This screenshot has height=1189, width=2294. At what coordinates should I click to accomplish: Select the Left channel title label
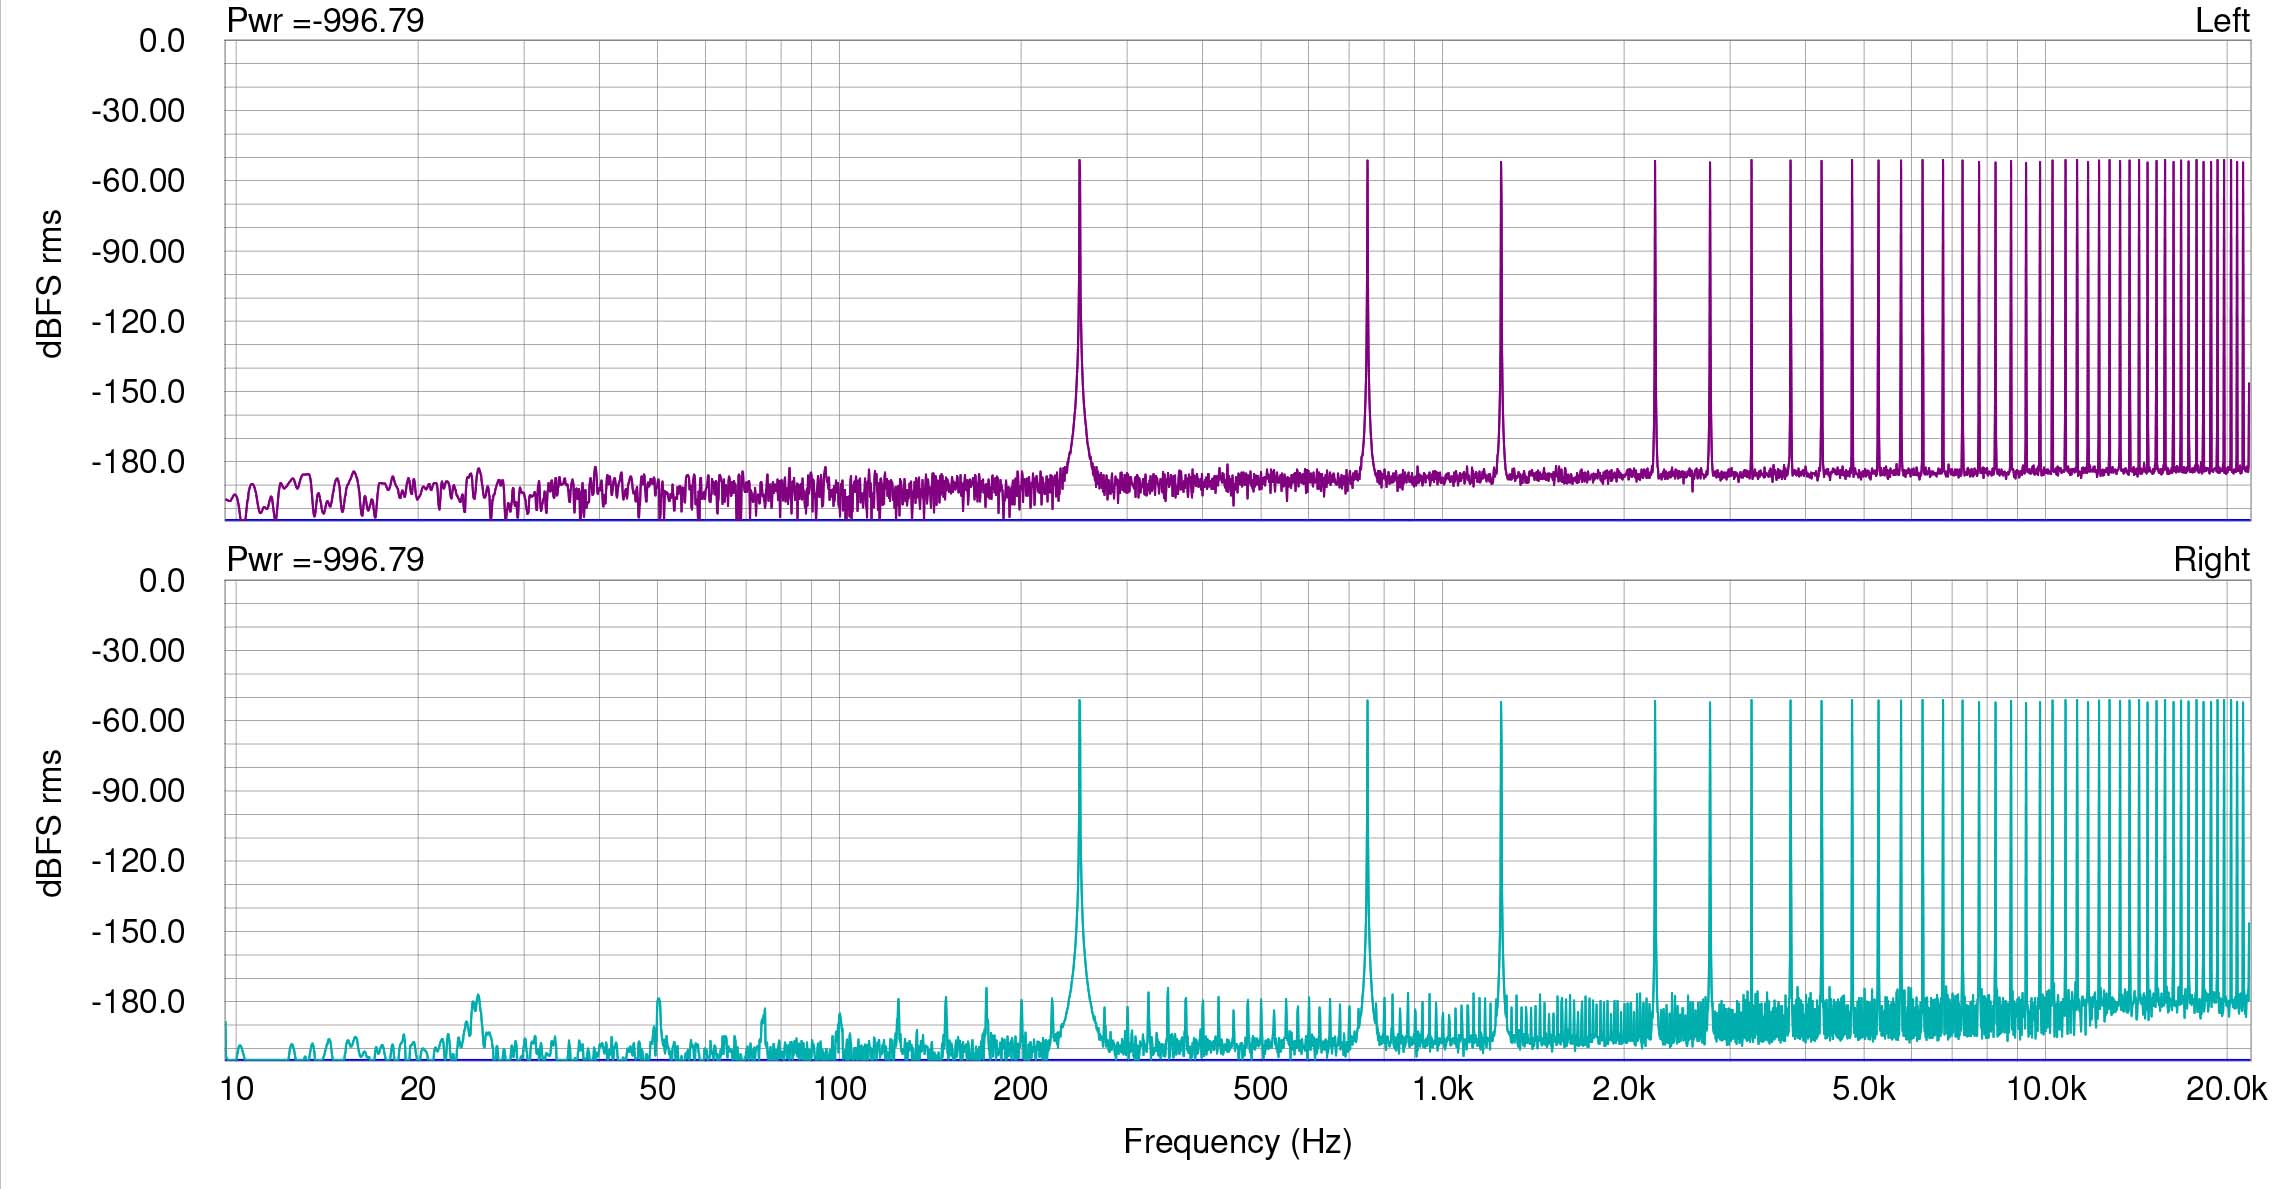[2221, 21]
